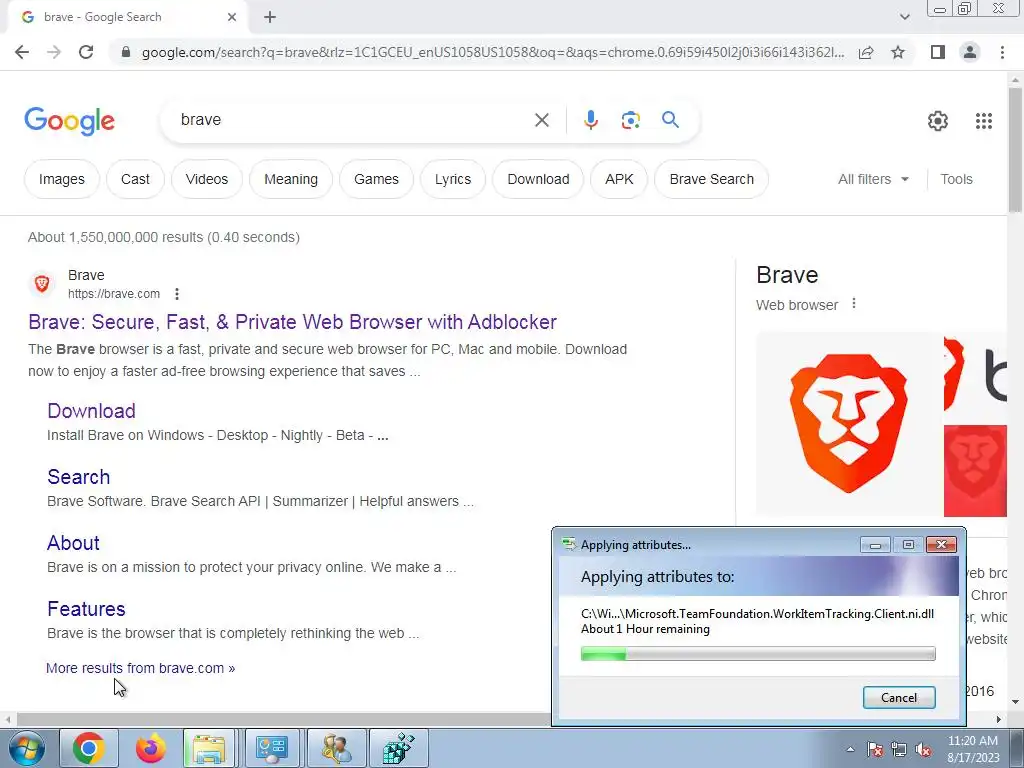Open the Download sitelink

[91, 411]
